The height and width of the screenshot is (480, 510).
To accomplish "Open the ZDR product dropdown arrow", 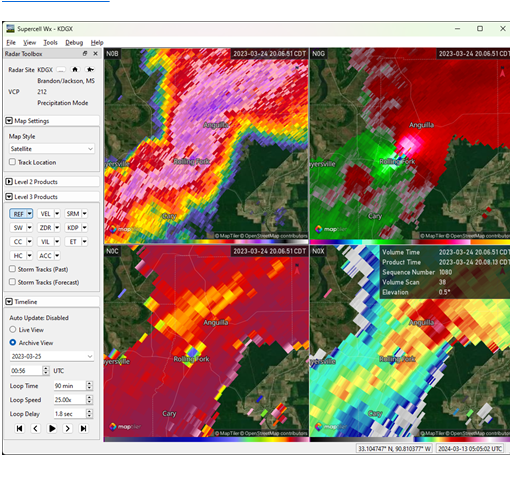I will point(57,228).
